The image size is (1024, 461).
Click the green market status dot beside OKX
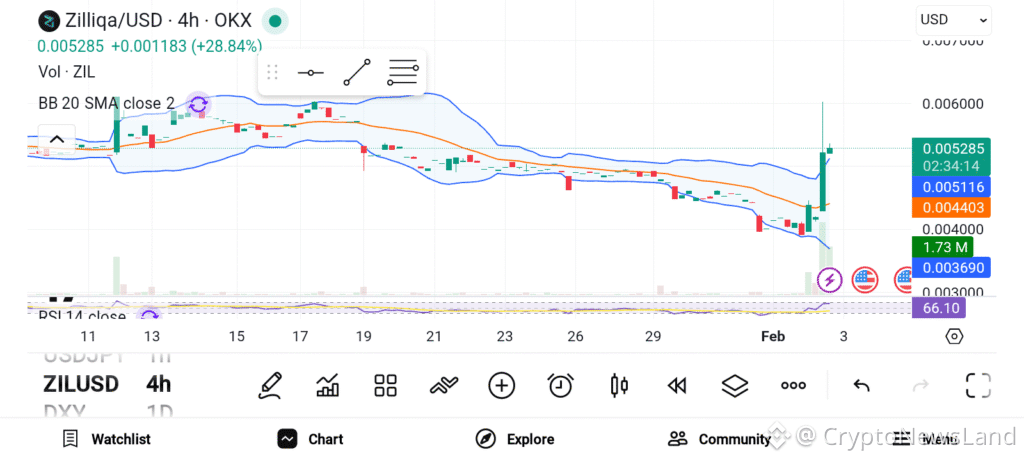tap(275, 21)
